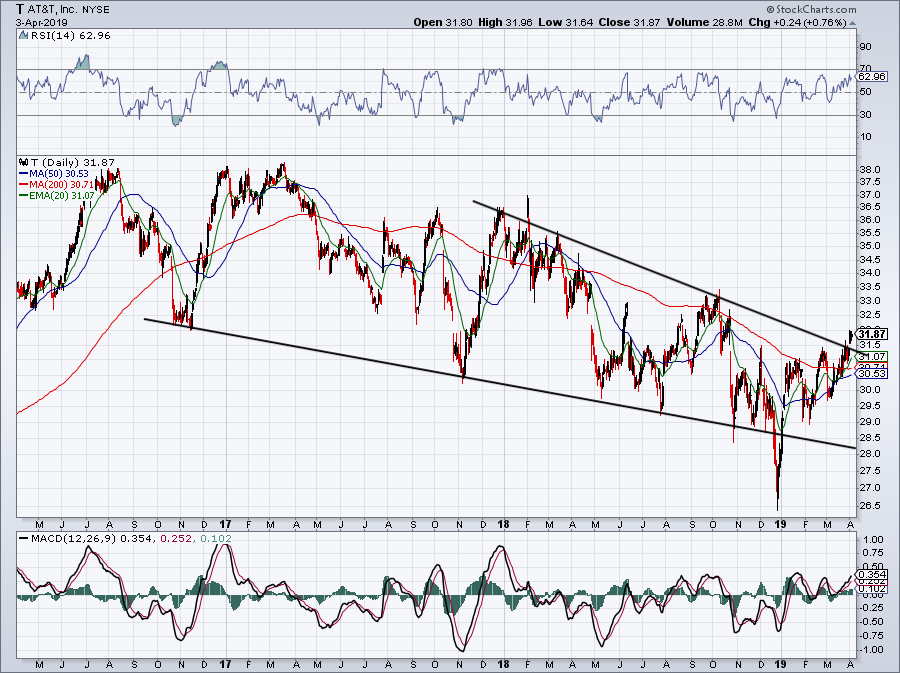The image size is (900, 673).
Task: Click the 19 year marker under the MACD panel
Action: pyautogui.click(x=779, y=665)
